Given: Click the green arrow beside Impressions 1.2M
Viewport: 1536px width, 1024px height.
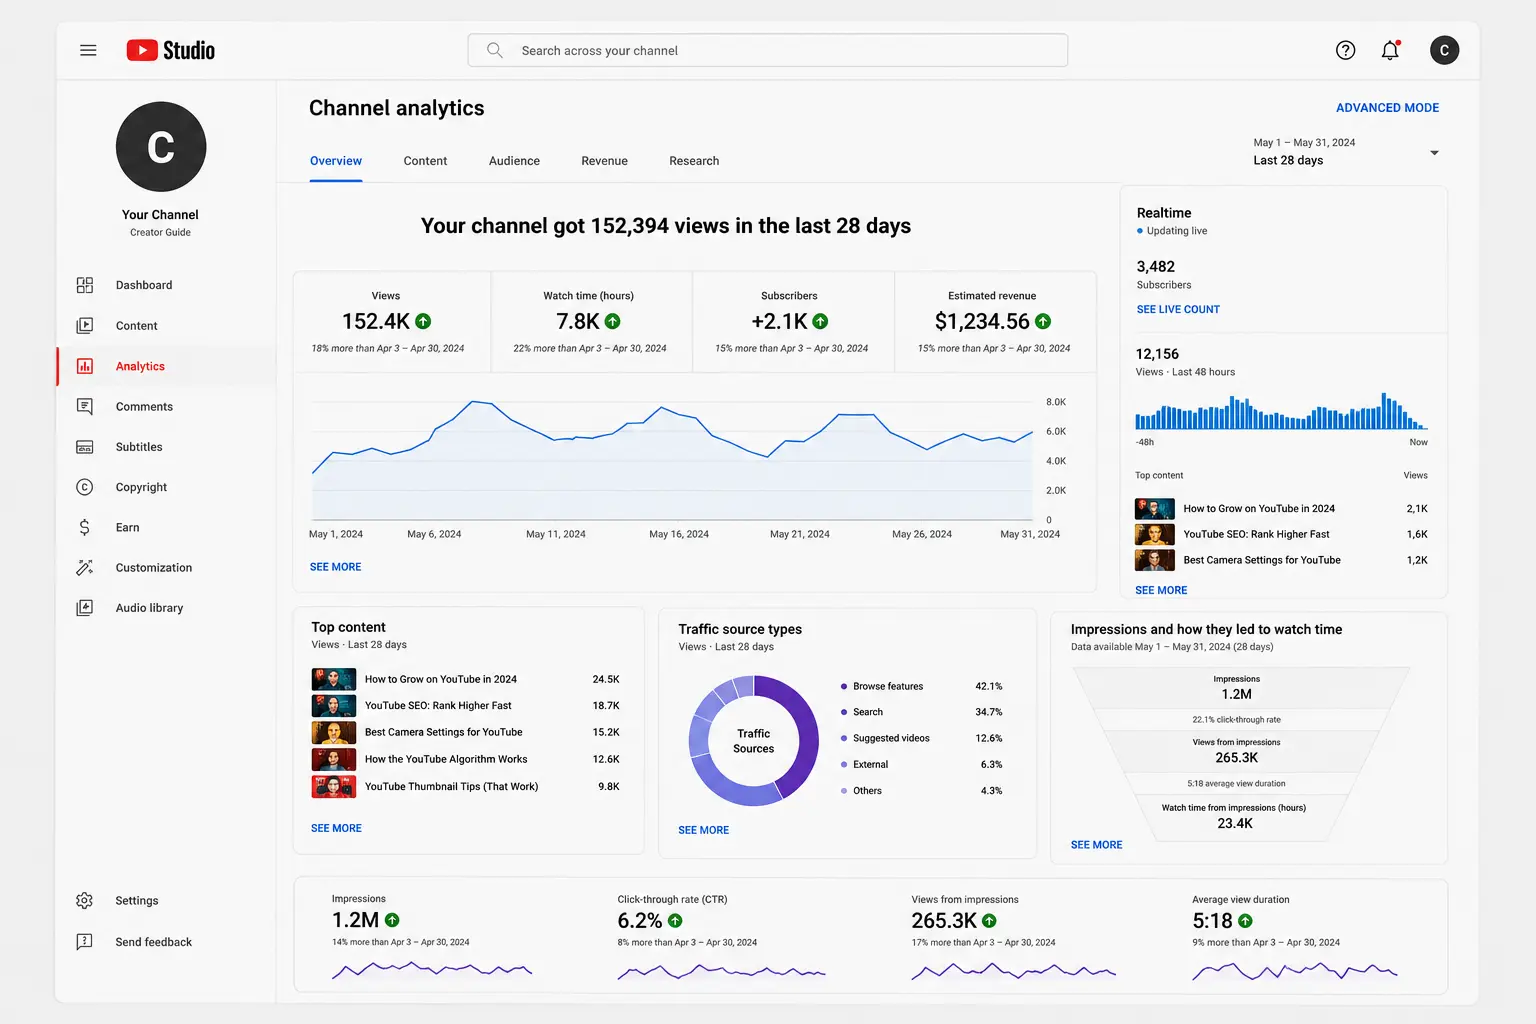Looking at the screenshot, I should pos(392,920).
